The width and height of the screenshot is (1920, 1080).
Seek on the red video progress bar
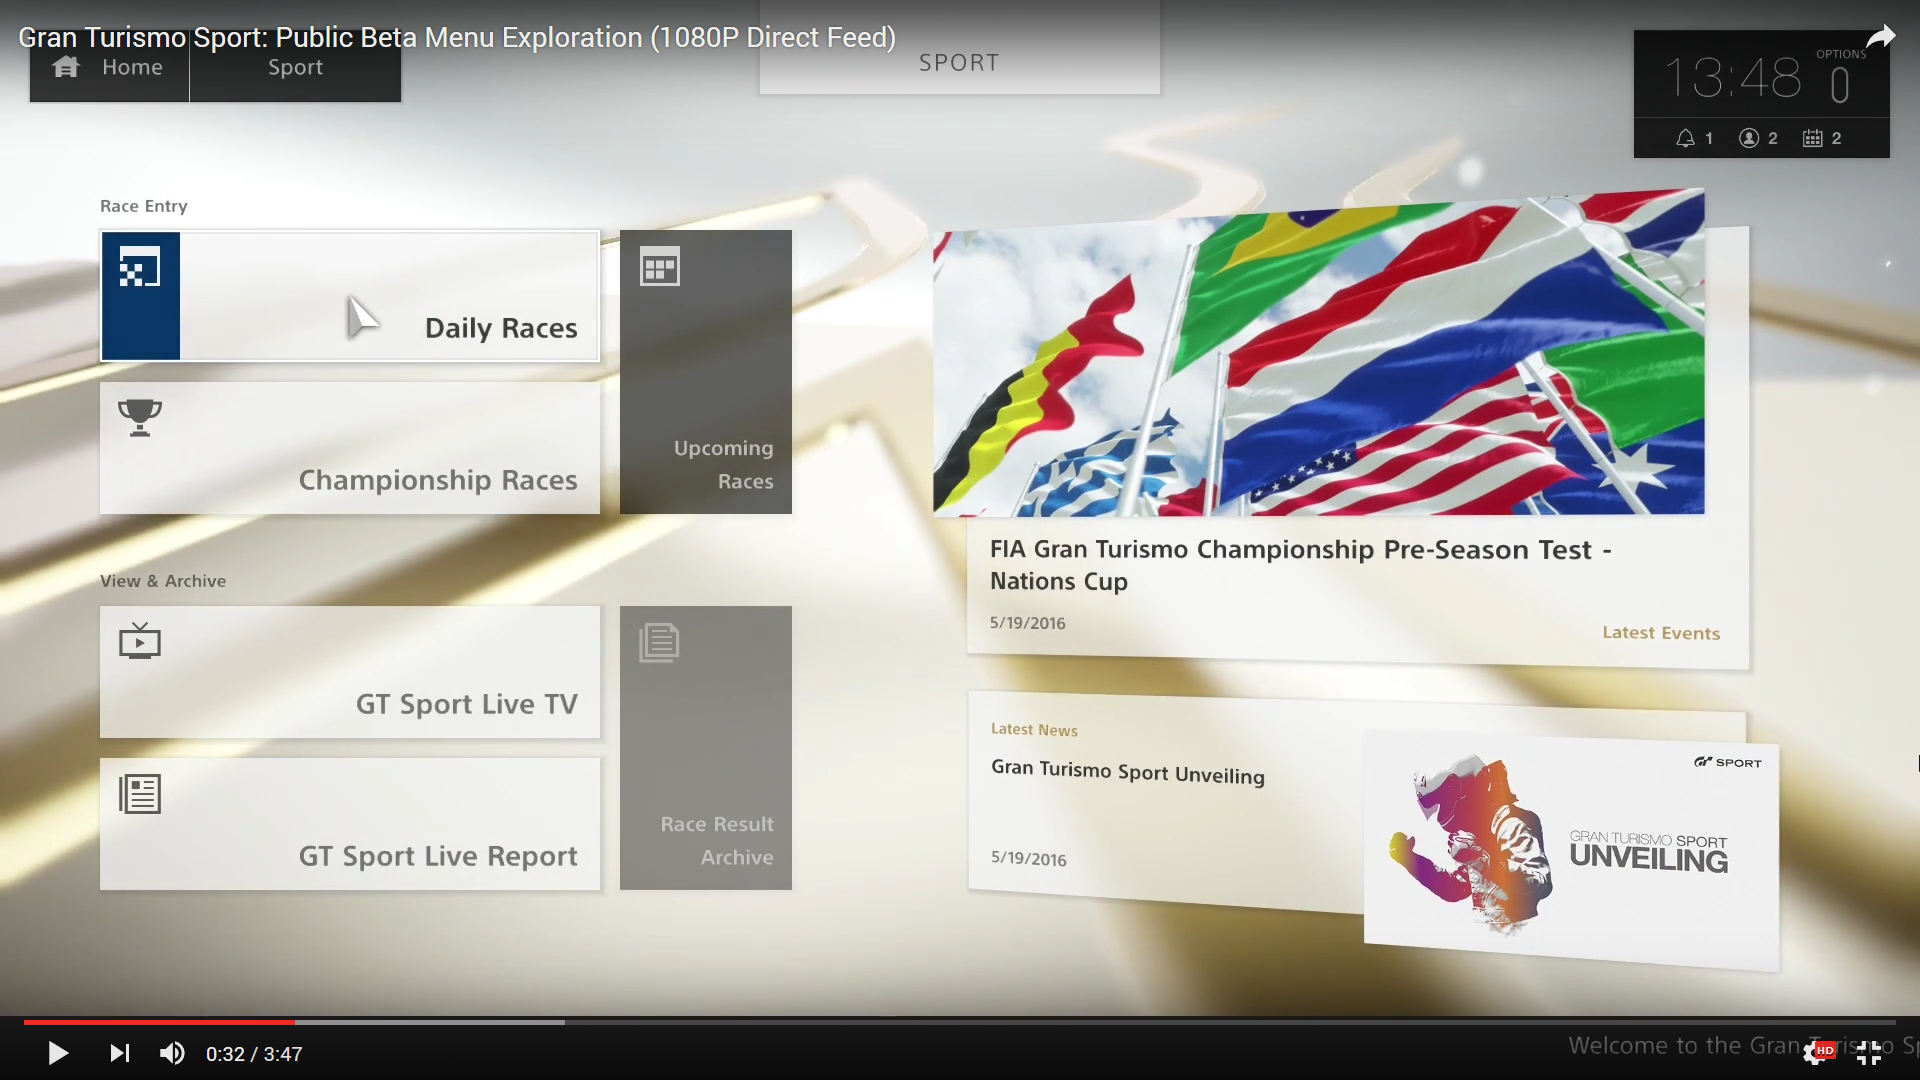pos(160,1022)
